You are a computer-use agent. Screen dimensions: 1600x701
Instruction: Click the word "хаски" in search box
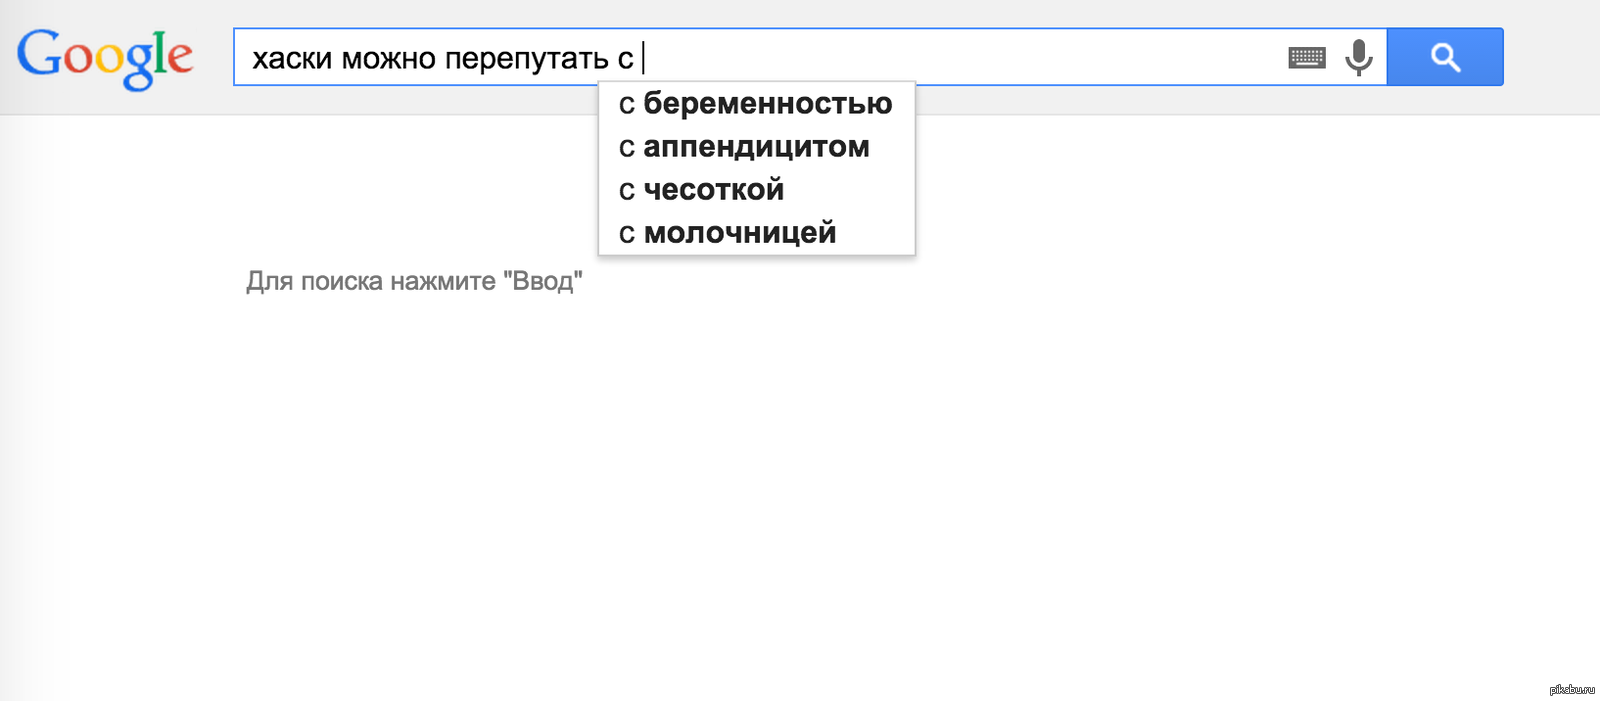pyautogui.click(x=291, y=59)
